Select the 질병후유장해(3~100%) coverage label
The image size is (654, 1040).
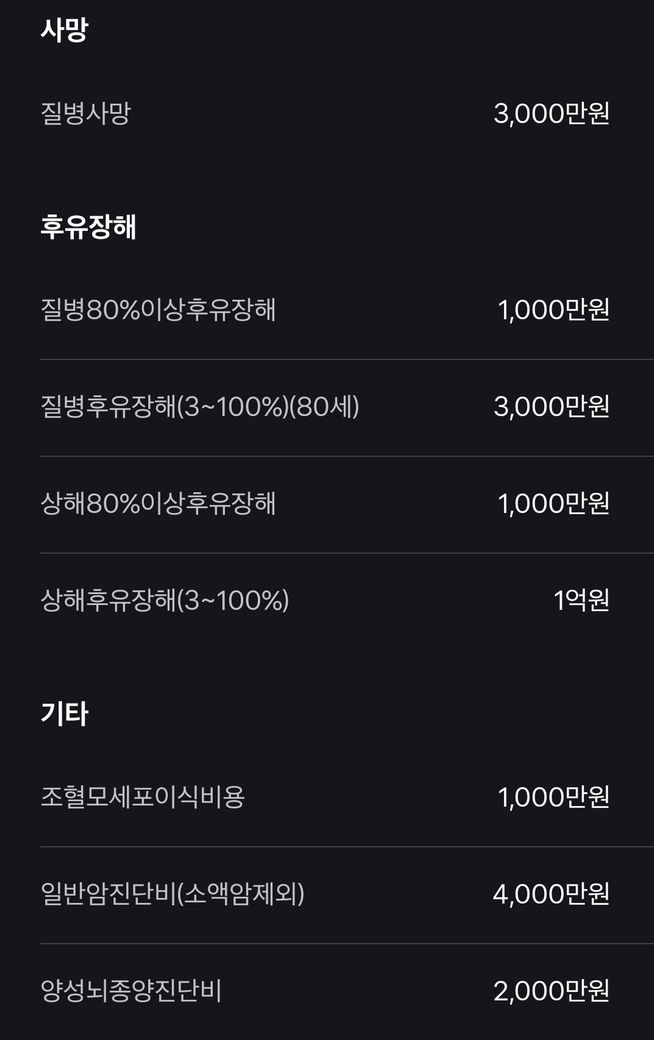(x=164, y=407)
